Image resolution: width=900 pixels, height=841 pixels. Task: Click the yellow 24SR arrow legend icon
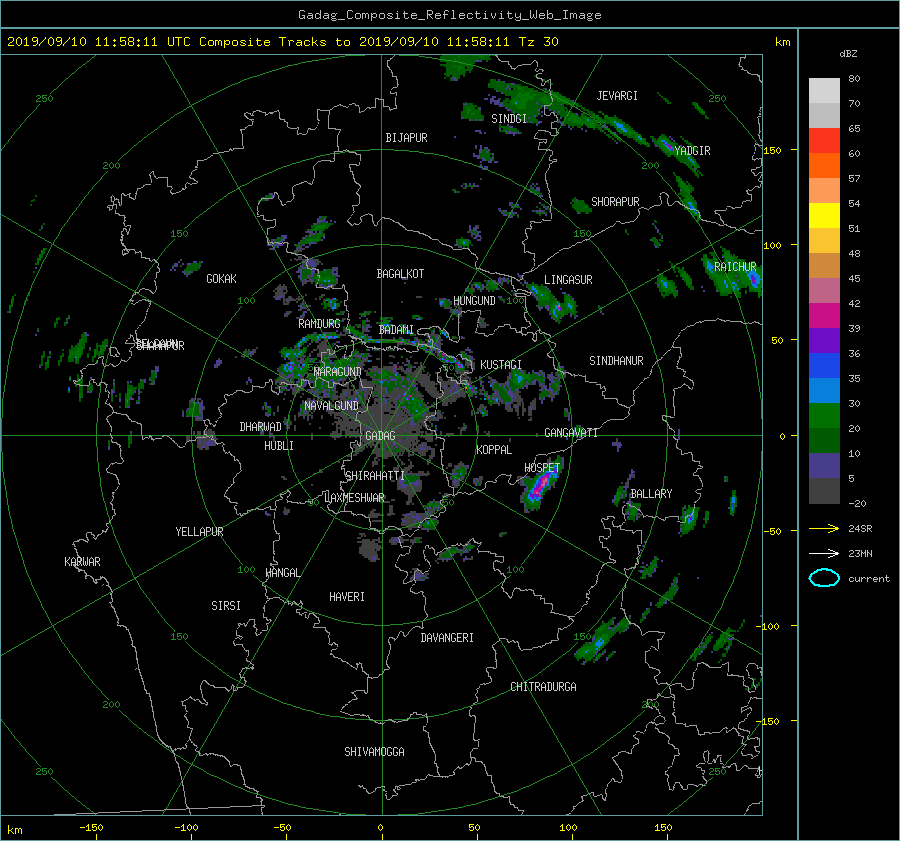coord(824,529)
